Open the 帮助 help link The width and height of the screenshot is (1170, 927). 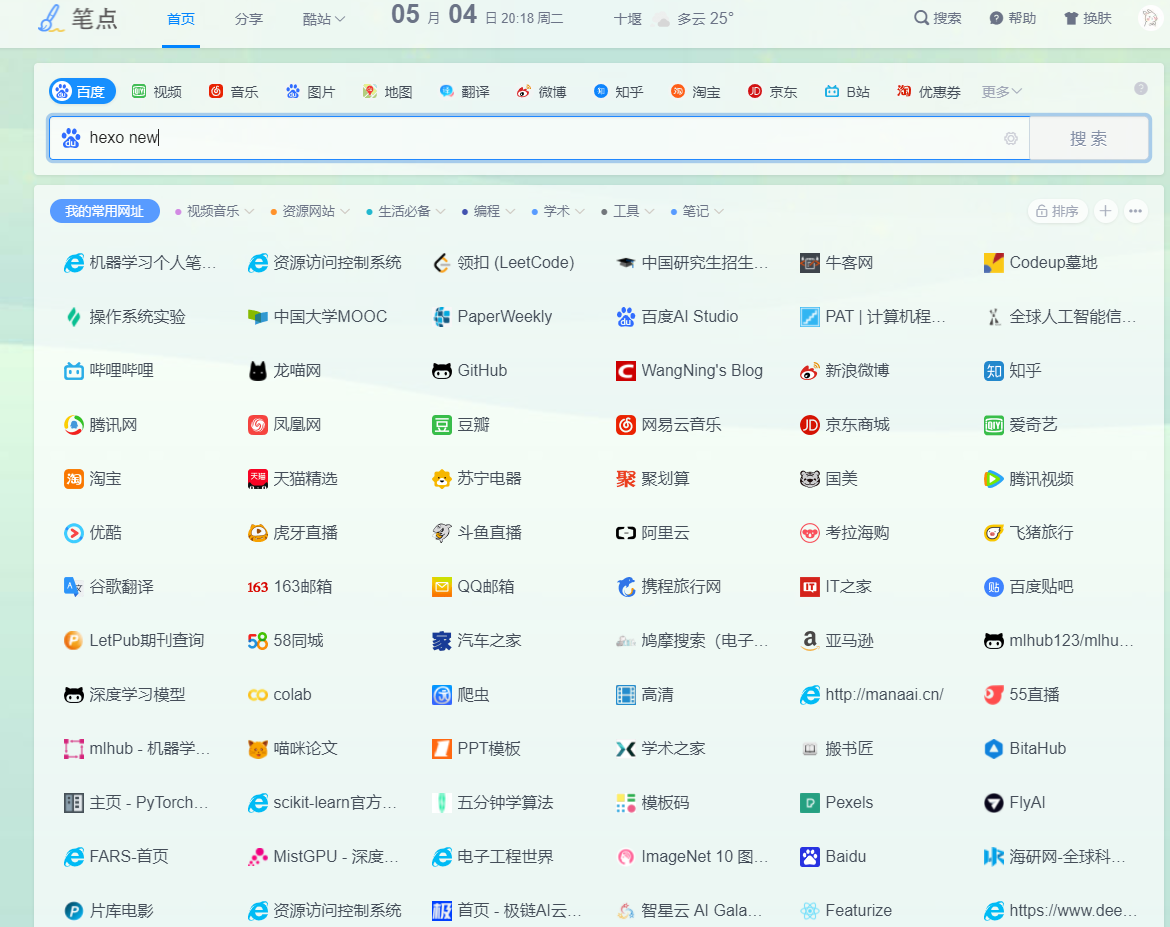click(x=1013, y=19)
